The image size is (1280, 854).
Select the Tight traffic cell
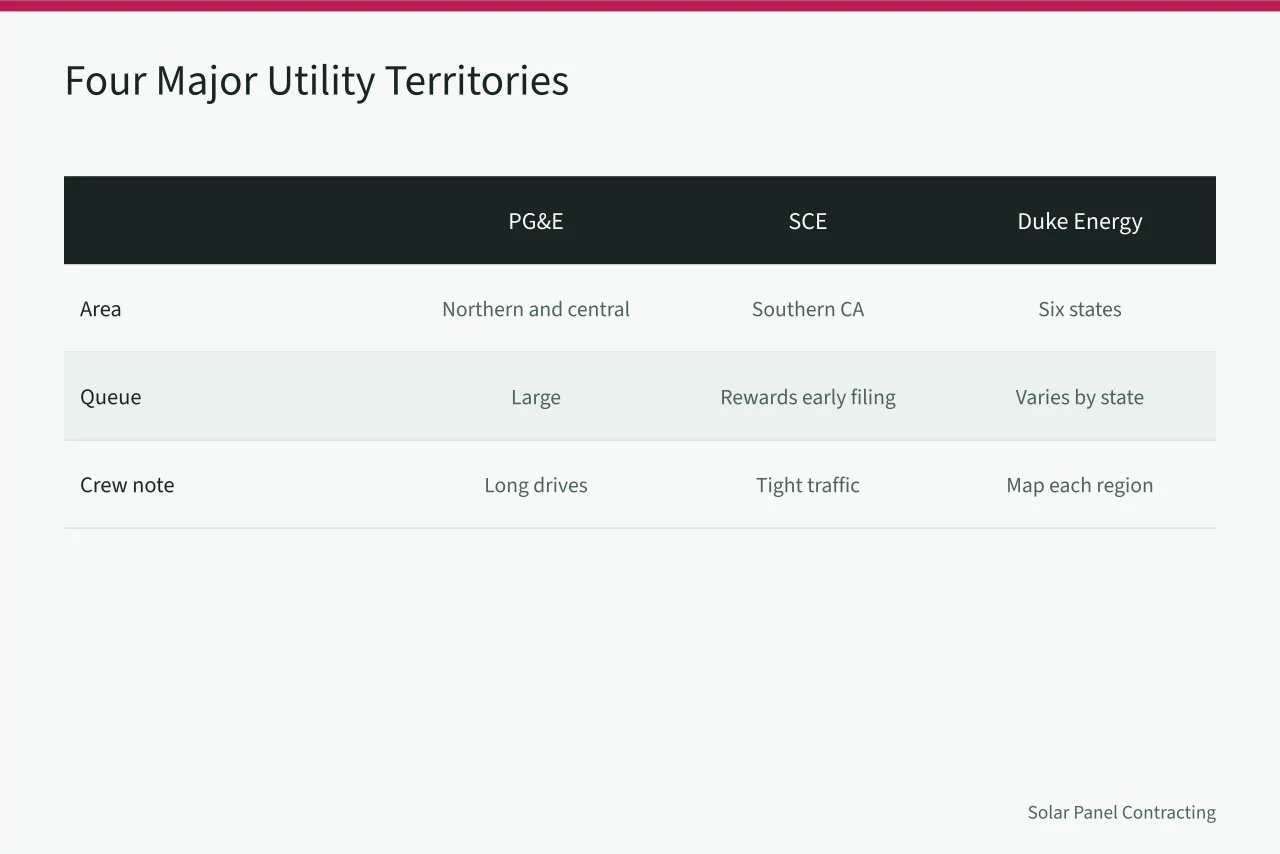[808, 486]
